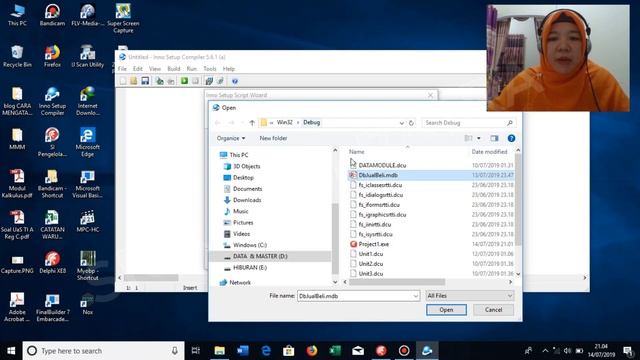Open File menu in Inno Setup Compiler
Viewport: 640px width, 360px height.
pyautogui.click(x=122, y=69)
